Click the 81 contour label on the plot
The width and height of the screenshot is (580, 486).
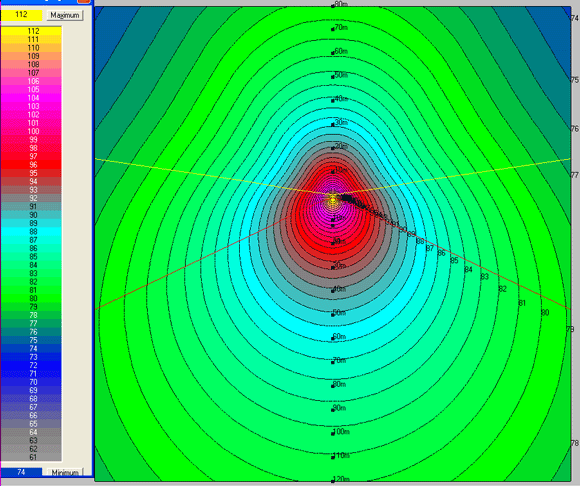[522, 303]
